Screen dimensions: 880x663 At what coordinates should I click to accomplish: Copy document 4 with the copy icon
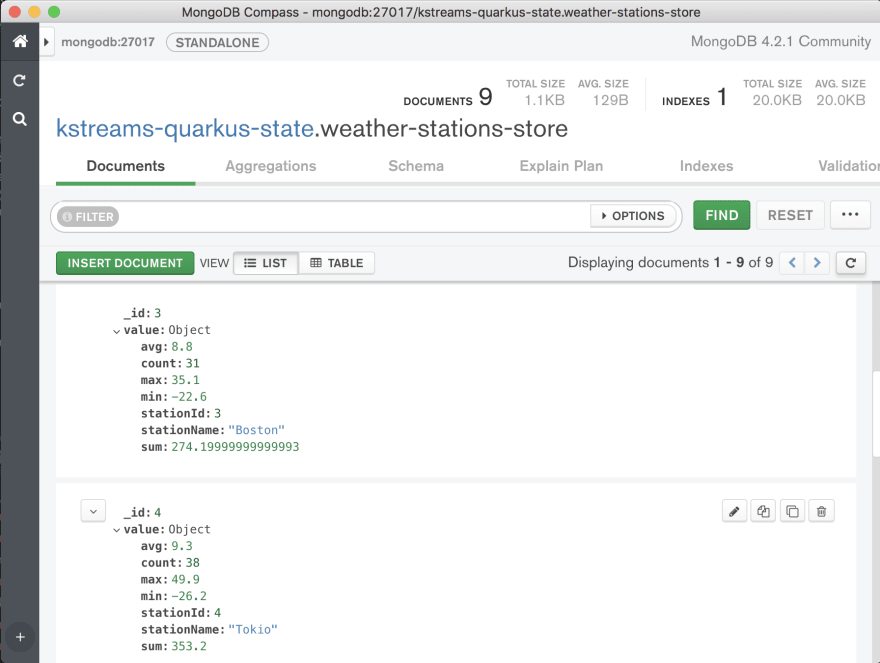click(763, 511)
